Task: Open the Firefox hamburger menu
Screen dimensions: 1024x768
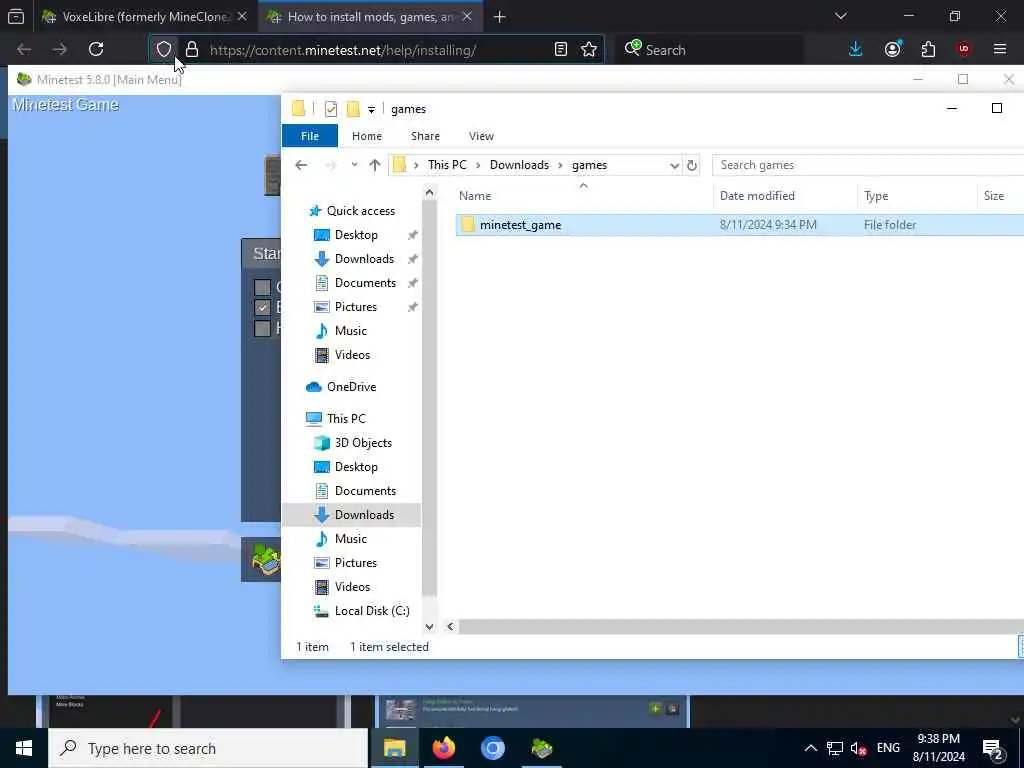Action: [x=1000, y=49]
